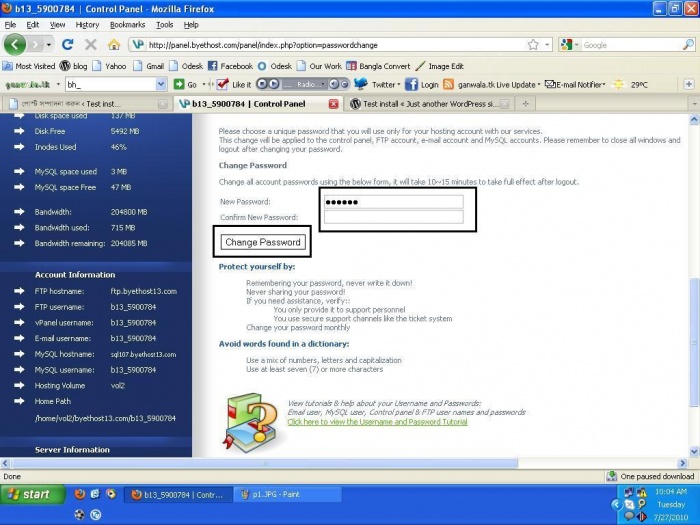
Task: Click the toolbar Facebook Login icon
Action: pos(411,84)
